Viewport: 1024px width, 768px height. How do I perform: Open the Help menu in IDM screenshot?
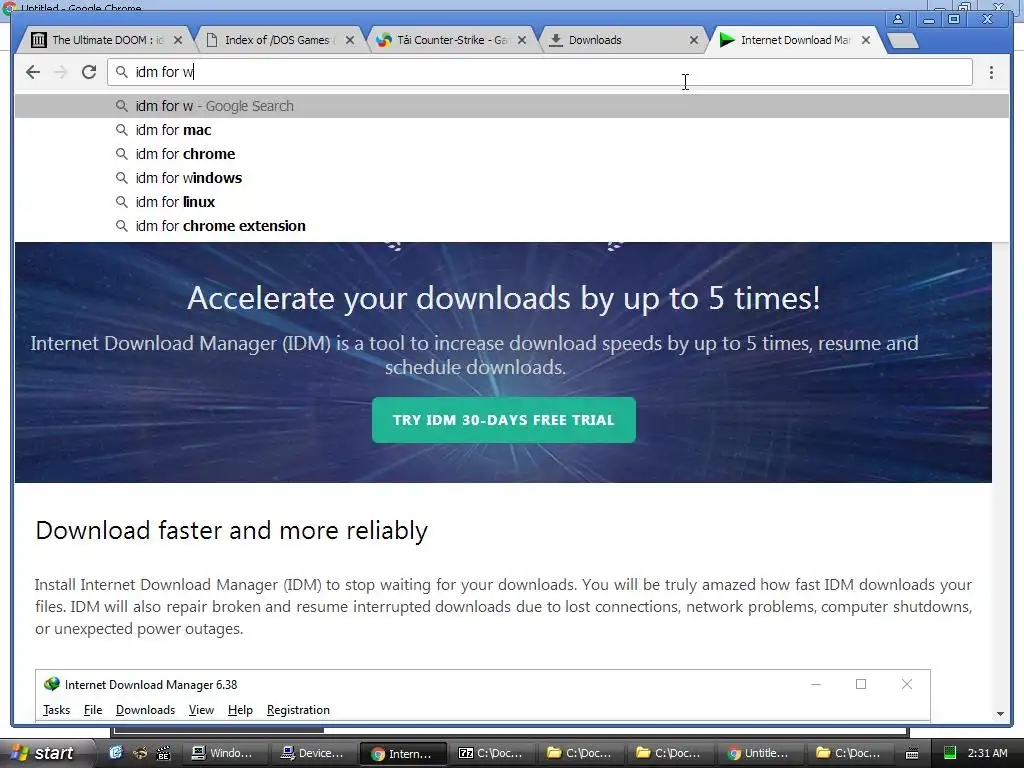[240, 710]
